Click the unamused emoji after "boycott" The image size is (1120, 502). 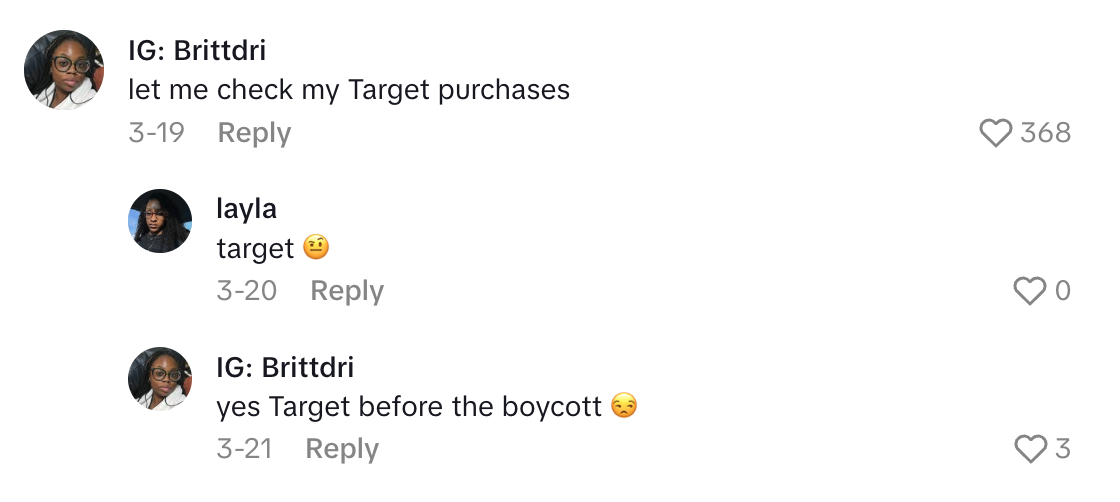coord(624,406)
